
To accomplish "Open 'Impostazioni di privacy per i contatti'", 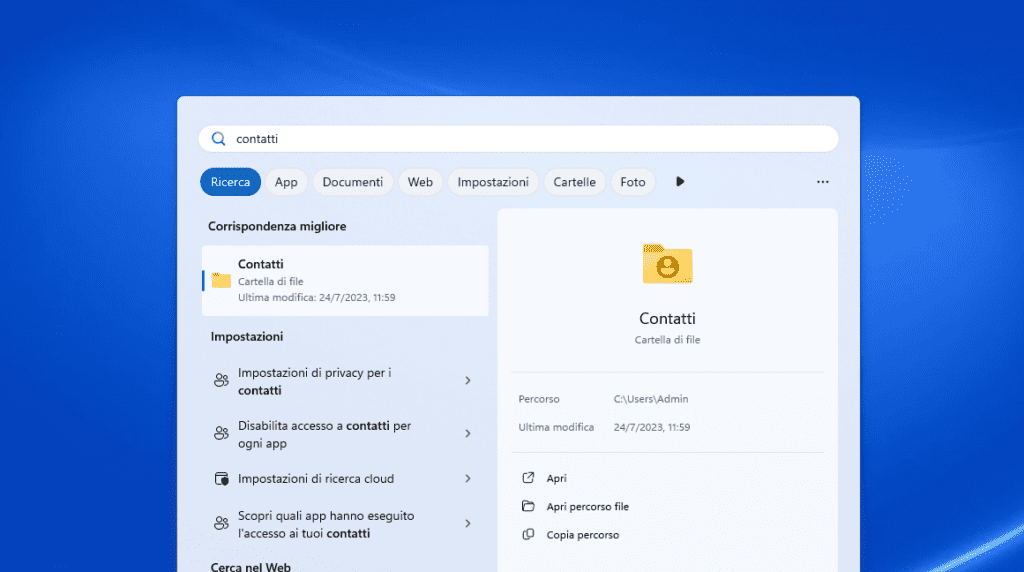I will [345, 381].
